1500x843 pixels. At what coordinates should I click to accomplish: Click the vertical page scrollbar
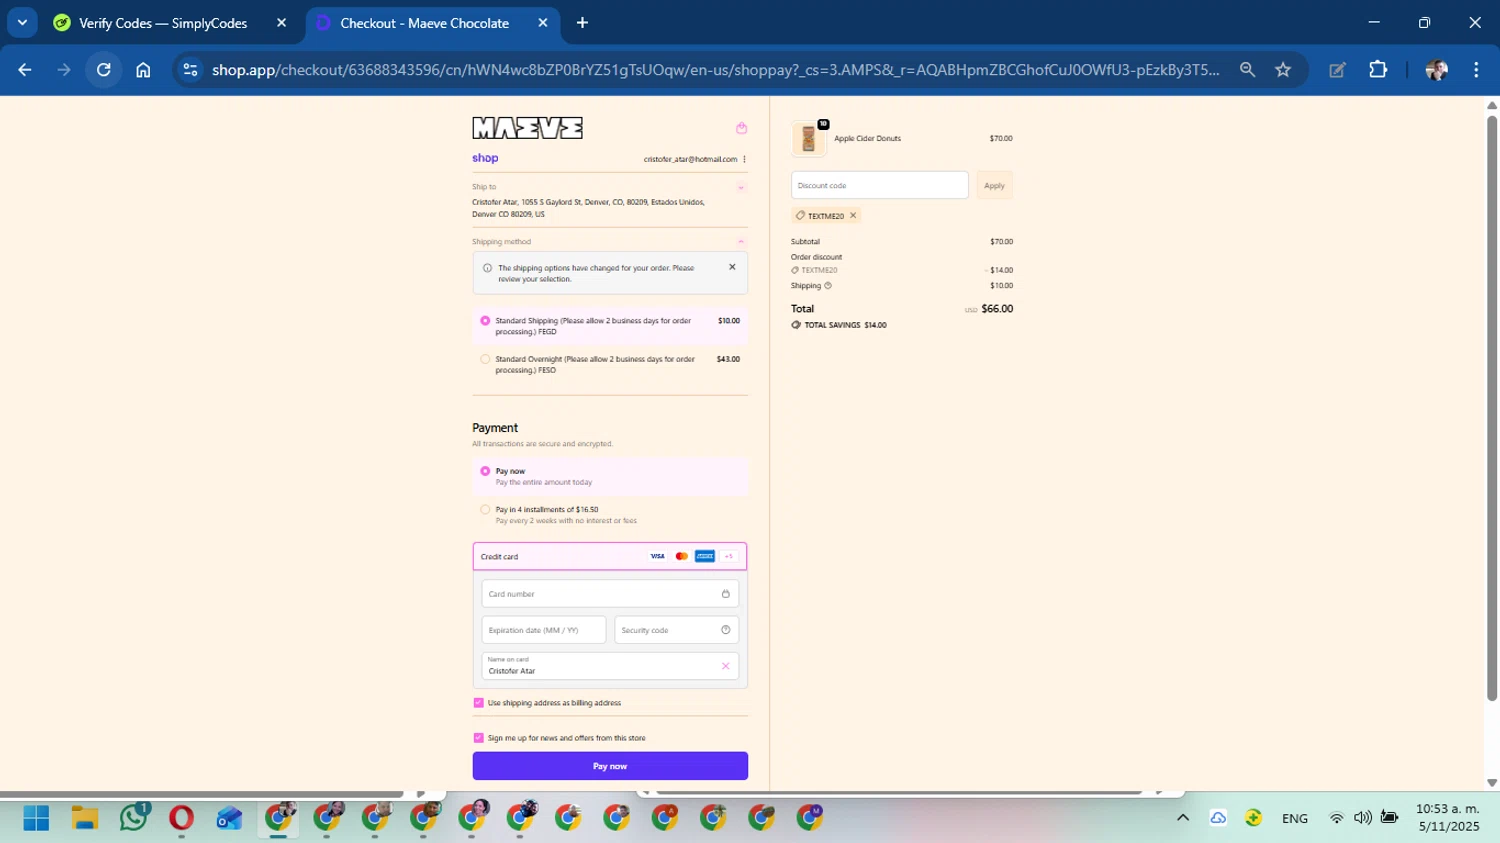pos(1492,408)
